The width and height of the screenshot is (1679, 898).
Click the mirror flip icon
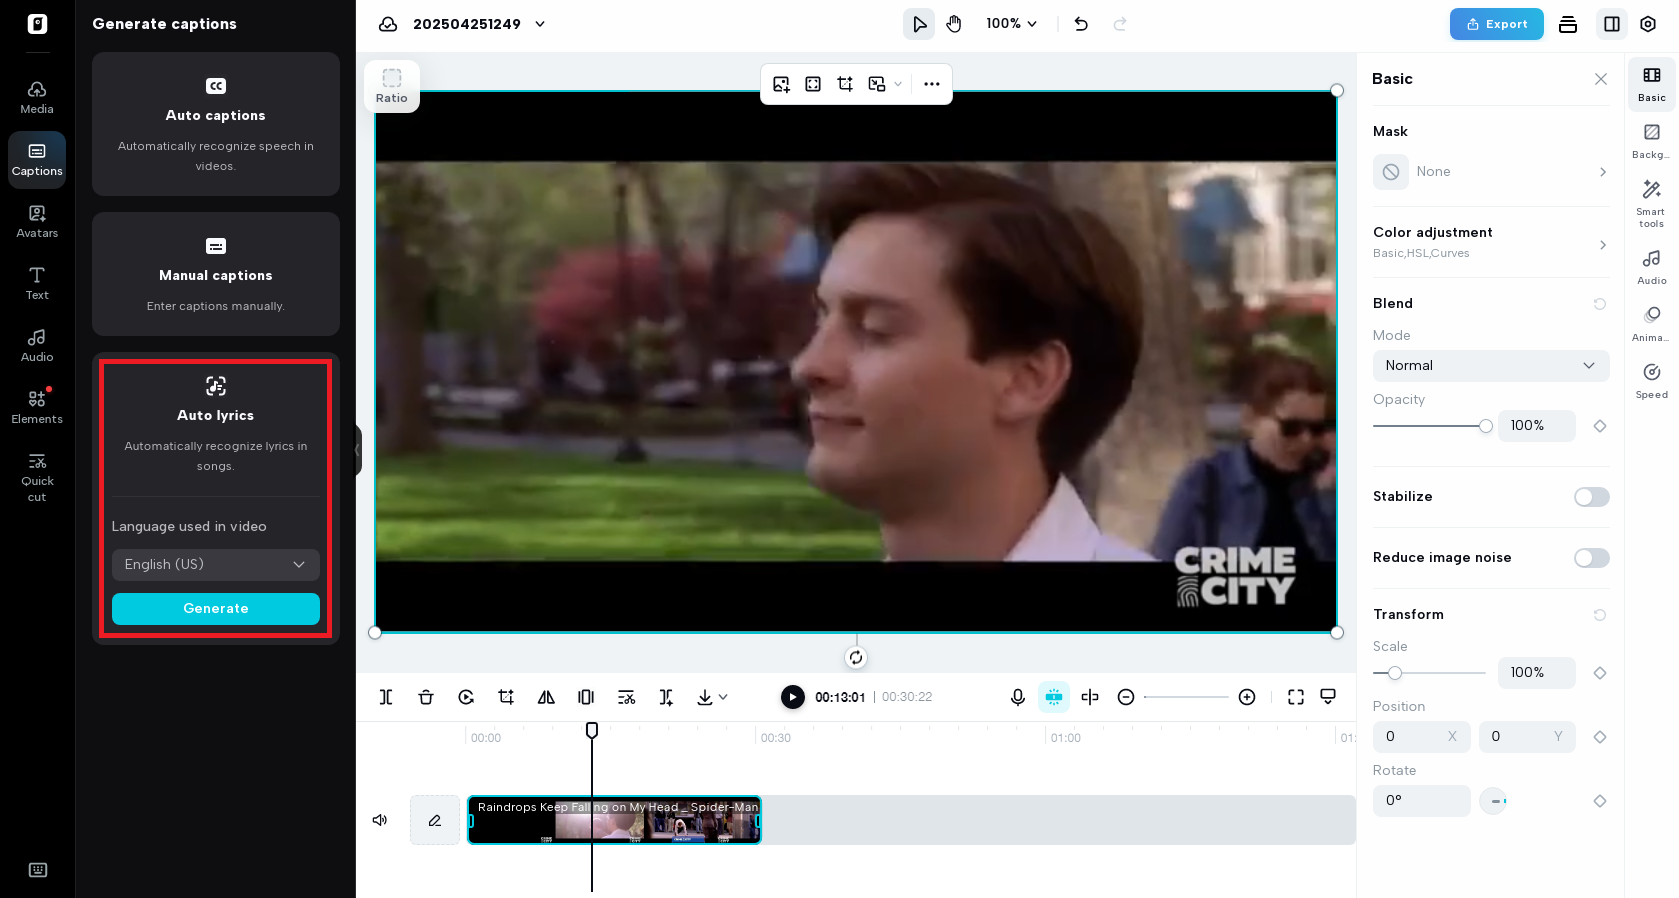click(546, 697)
